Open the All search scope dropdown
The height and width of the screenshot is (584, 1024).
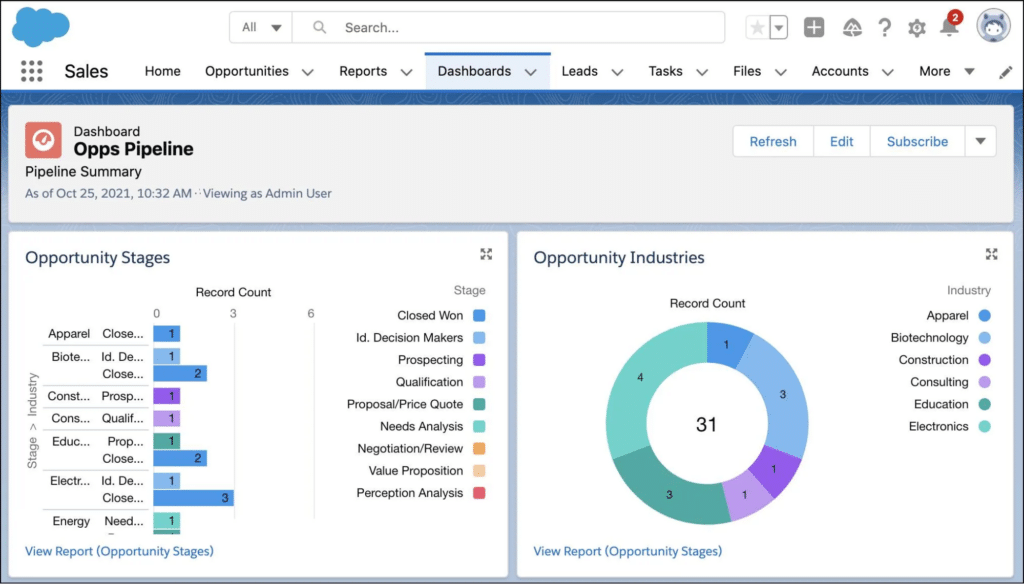[261, 27]
